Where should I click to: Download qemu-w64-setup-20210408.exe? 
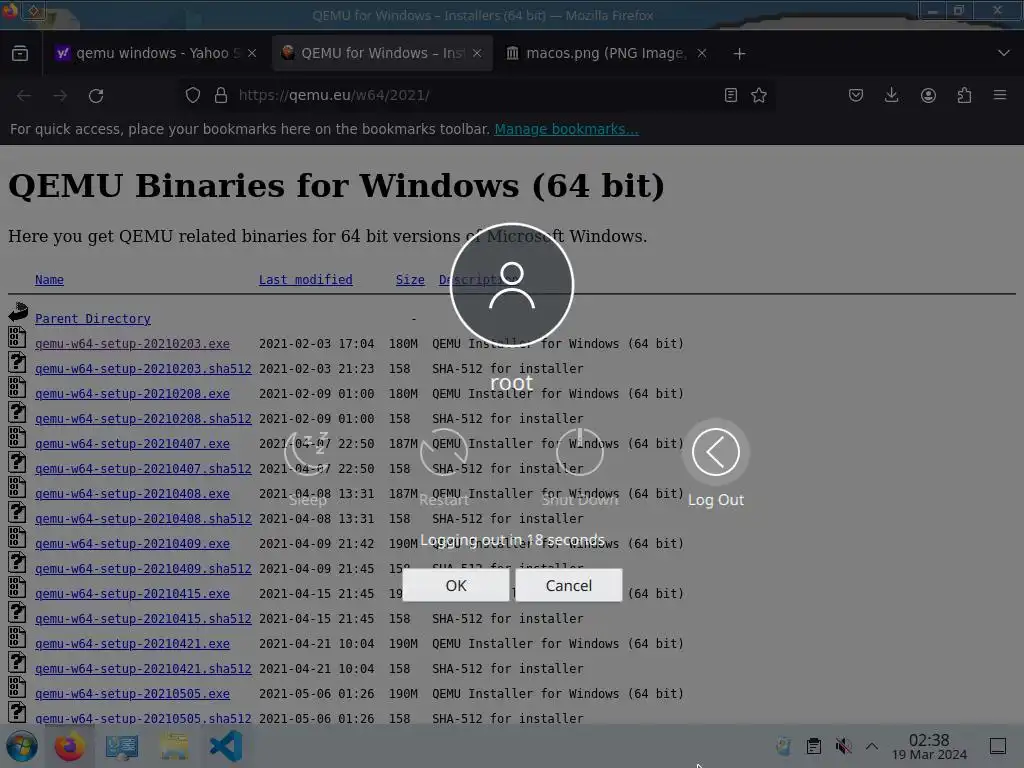(133, 494)
